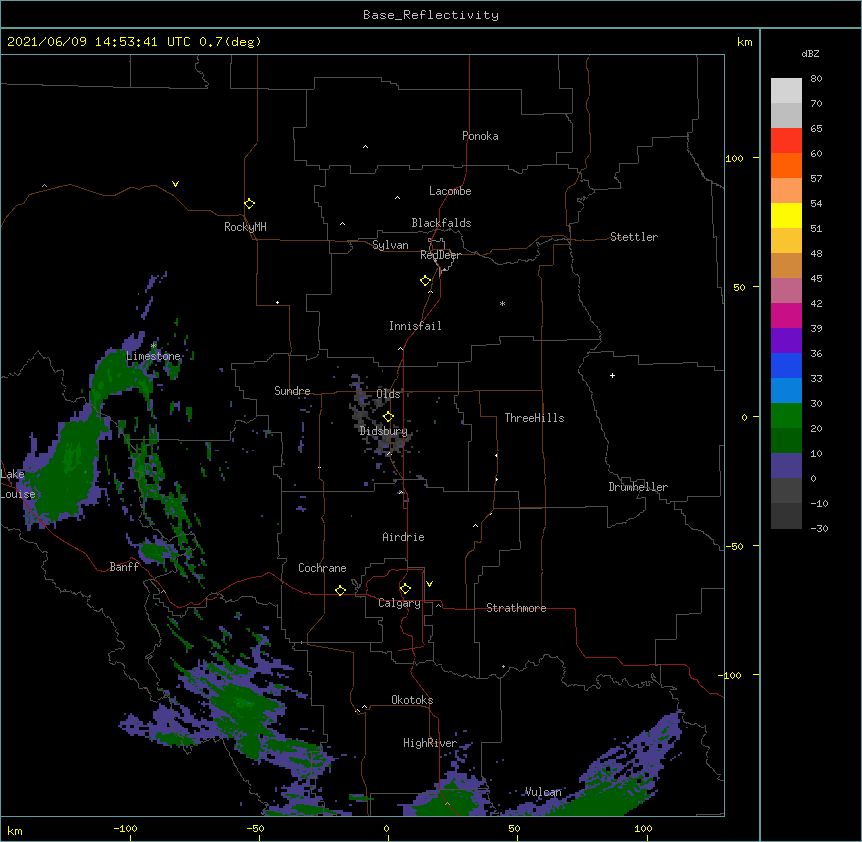Click the km unit label at top right
This screenshot has height=842, width=862.
pyautogui.click(x=745, y=42)
